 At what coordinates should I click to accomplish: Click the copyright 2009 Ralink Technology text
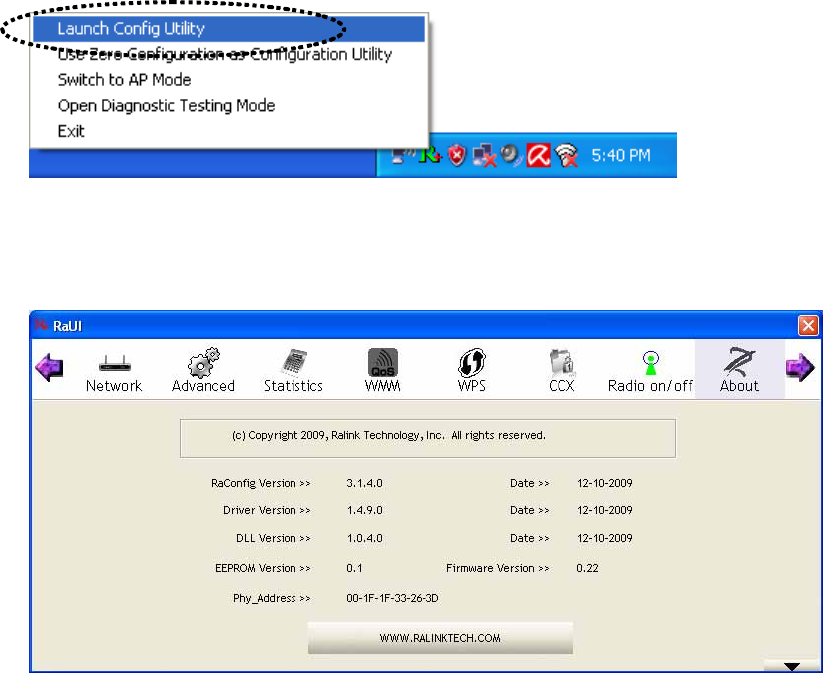click(x=388, y=436)
